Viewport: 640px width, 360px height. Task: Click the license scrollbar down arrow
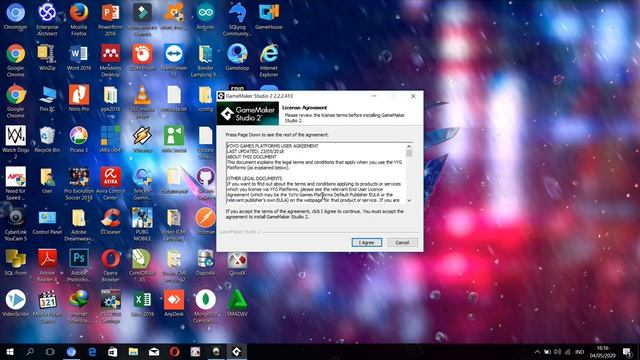click(x=409, y=200)
